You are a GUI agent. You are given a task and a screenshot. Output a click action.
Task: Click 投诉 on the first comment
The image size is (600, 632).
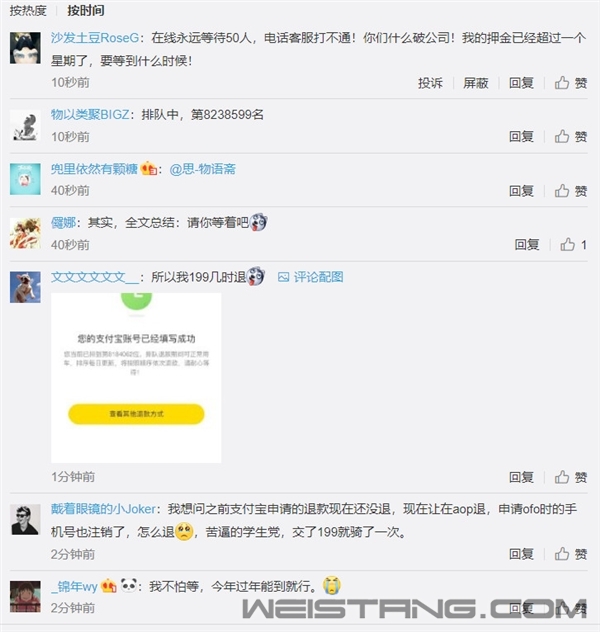[x=430, y=83]
